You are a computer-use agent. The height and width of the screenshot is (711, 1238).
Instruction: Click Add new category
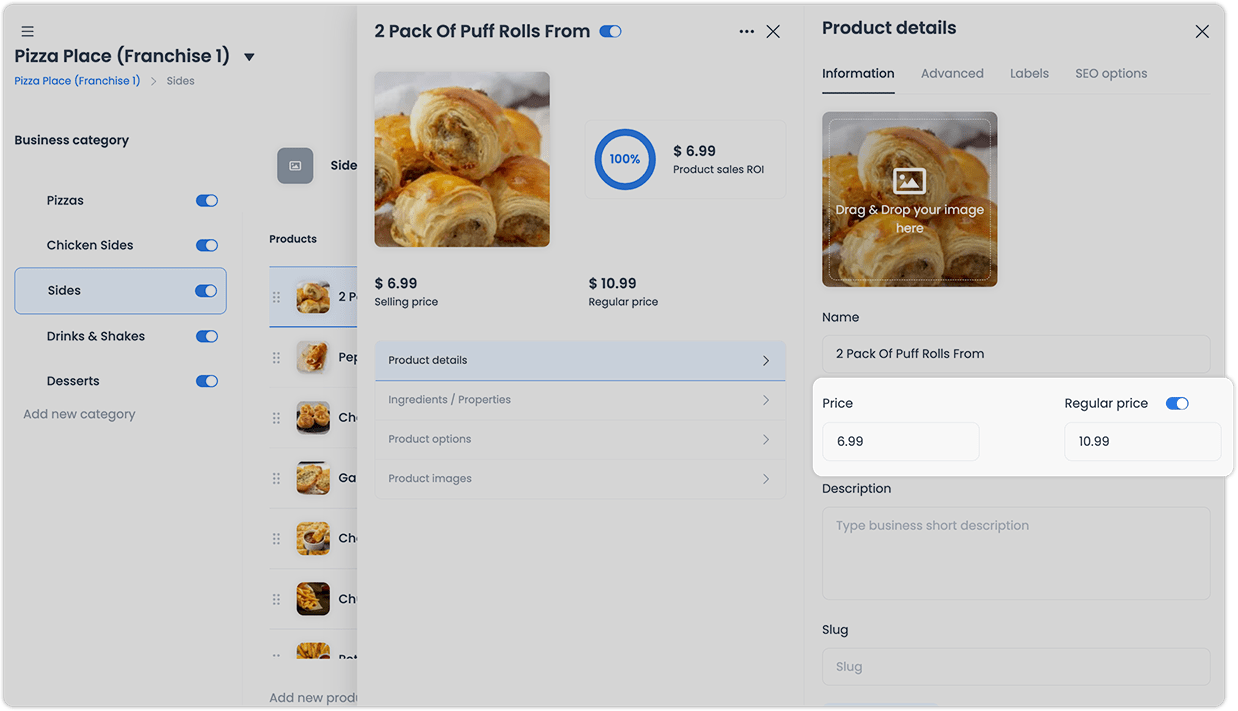[x=79, y=414]
